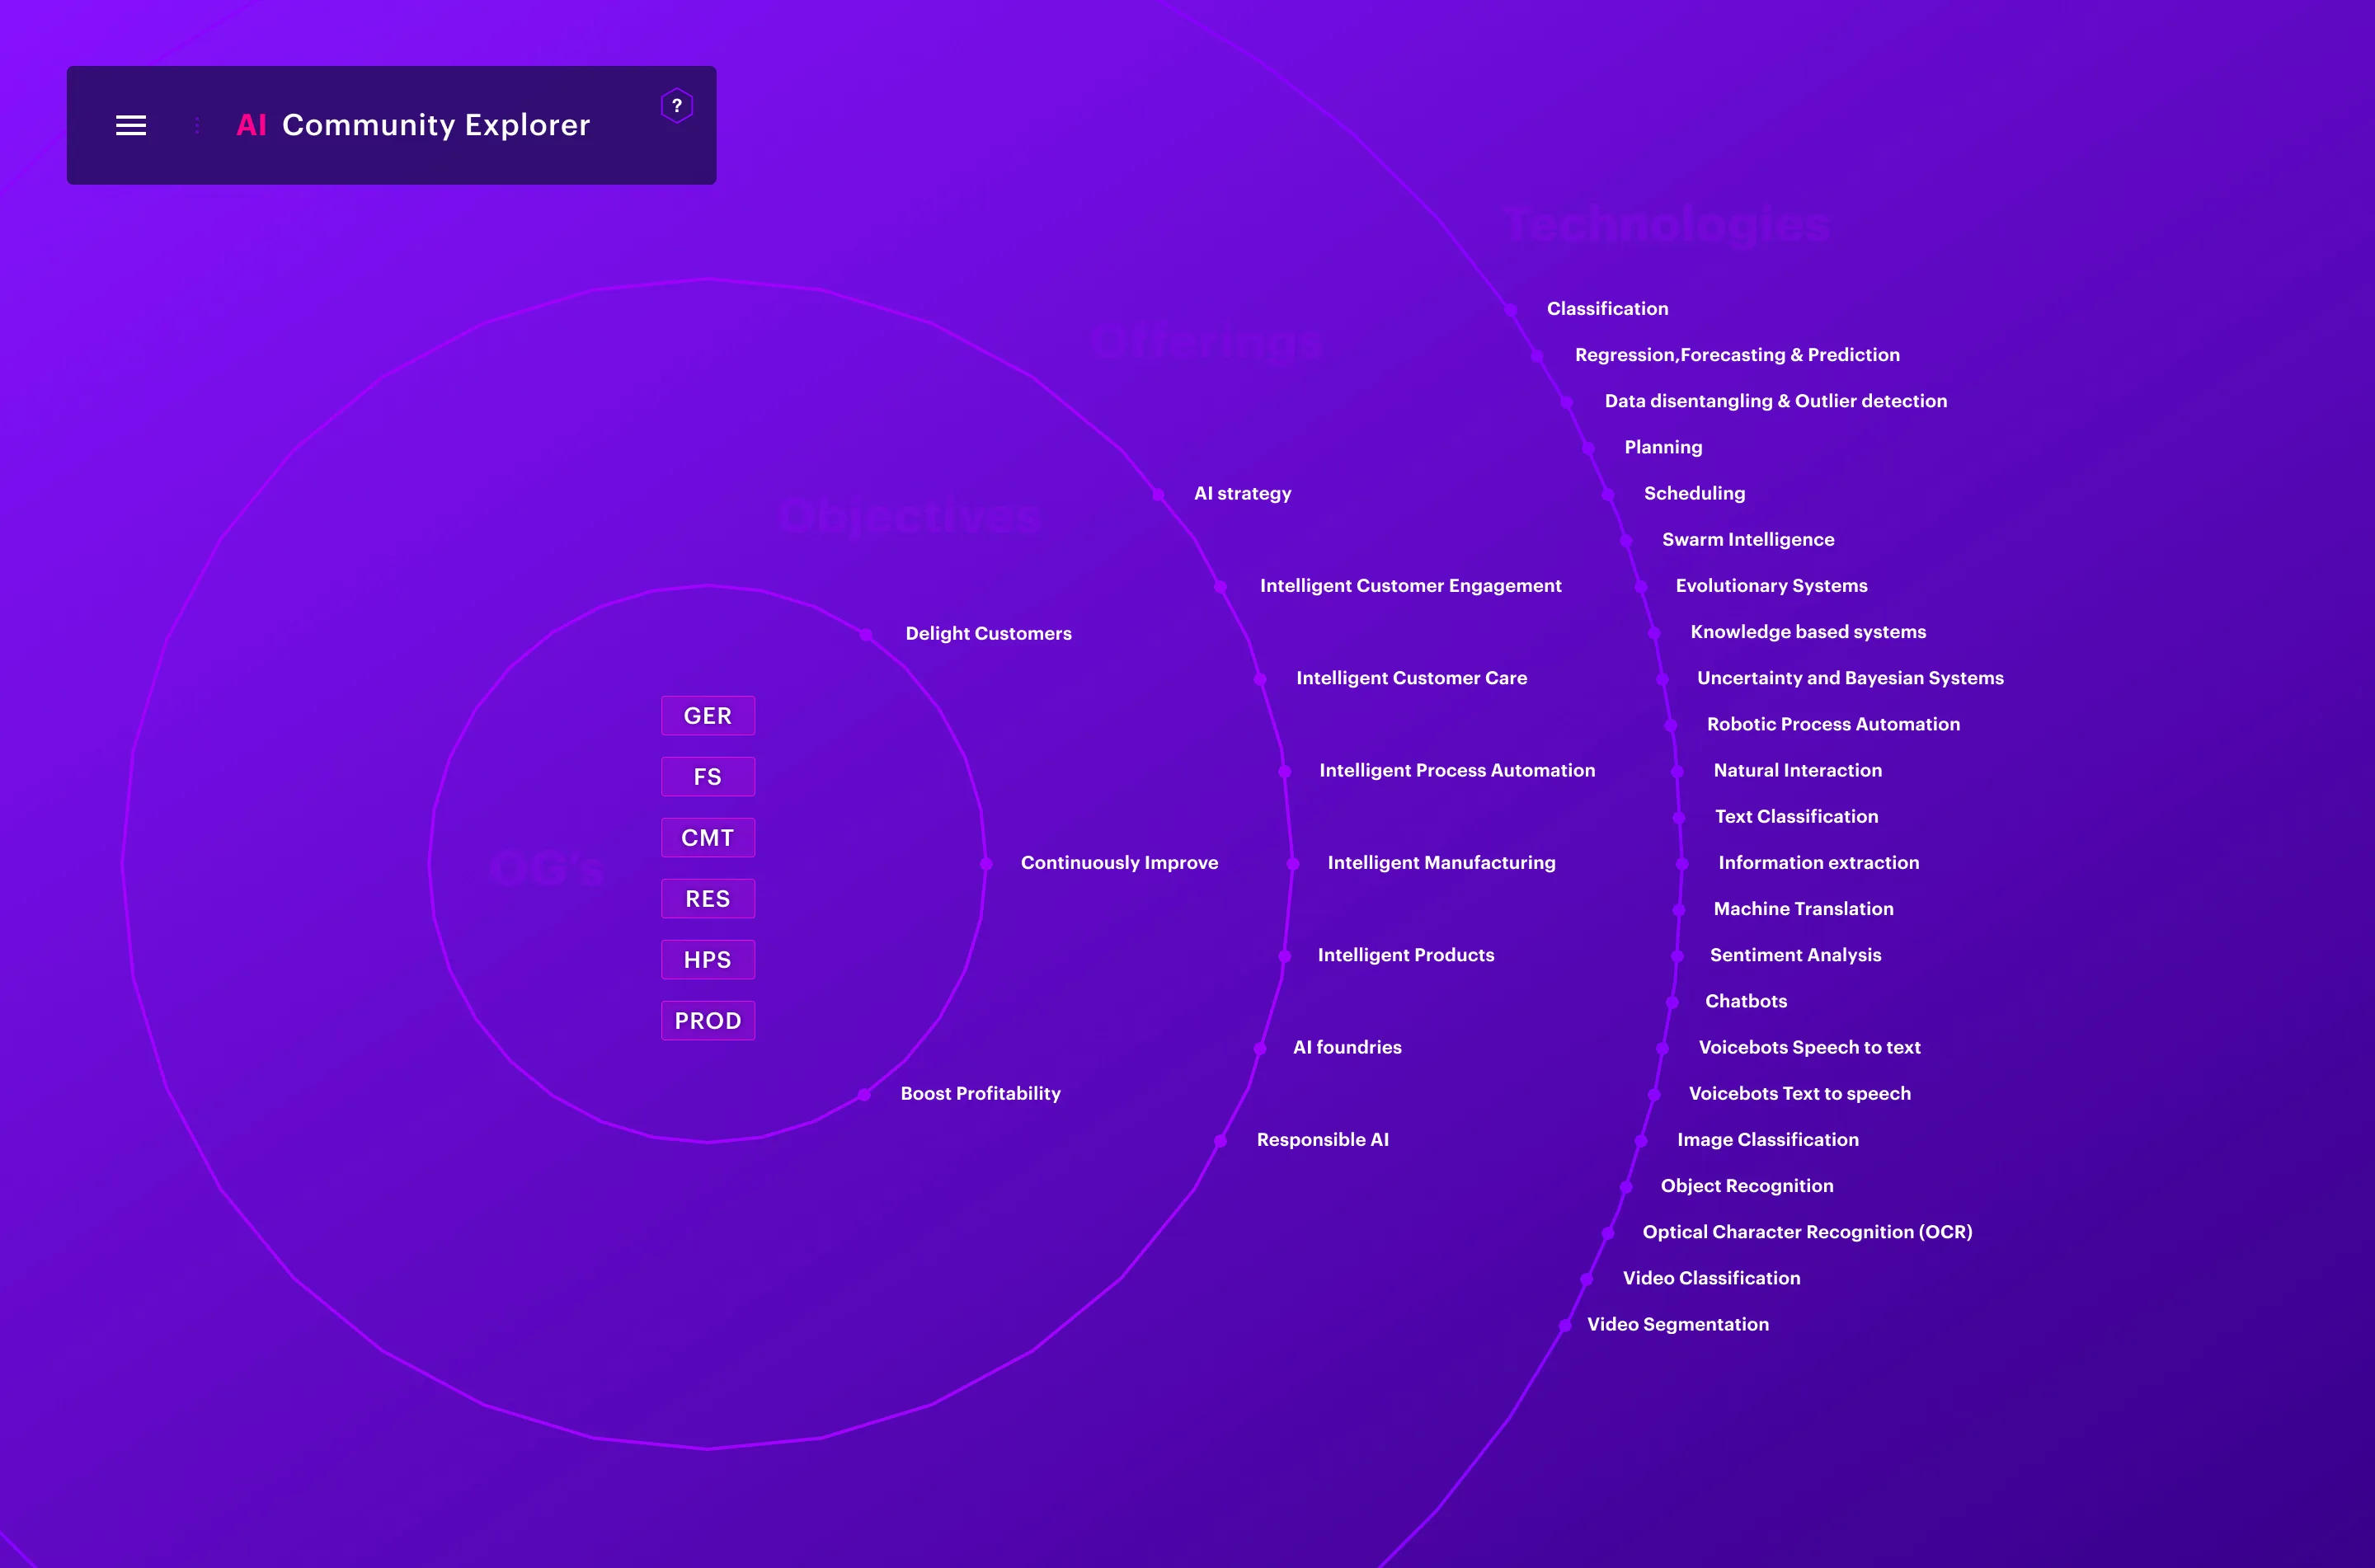Pick Optical Character Recognition (OCR)

[x=1807, y=1232]
